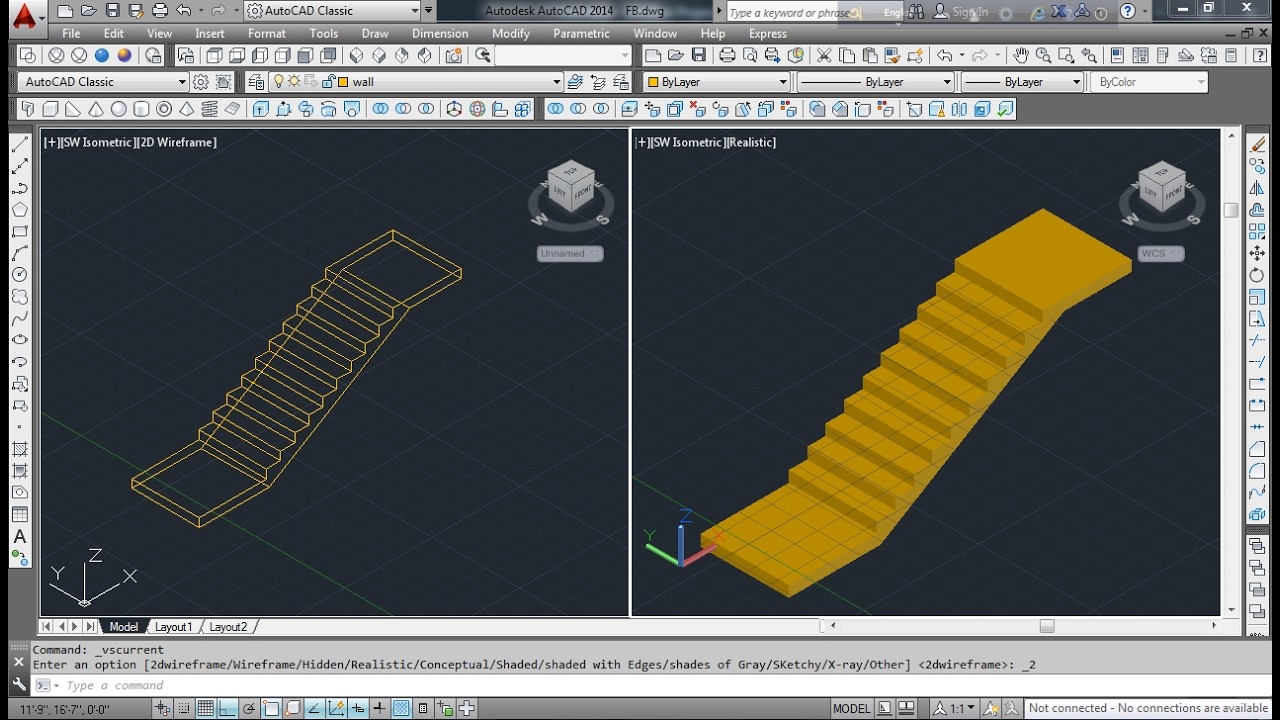1280x720 pixels.
Task: Toggle Object Snap in status bar
Action: (x=272, y=709)
